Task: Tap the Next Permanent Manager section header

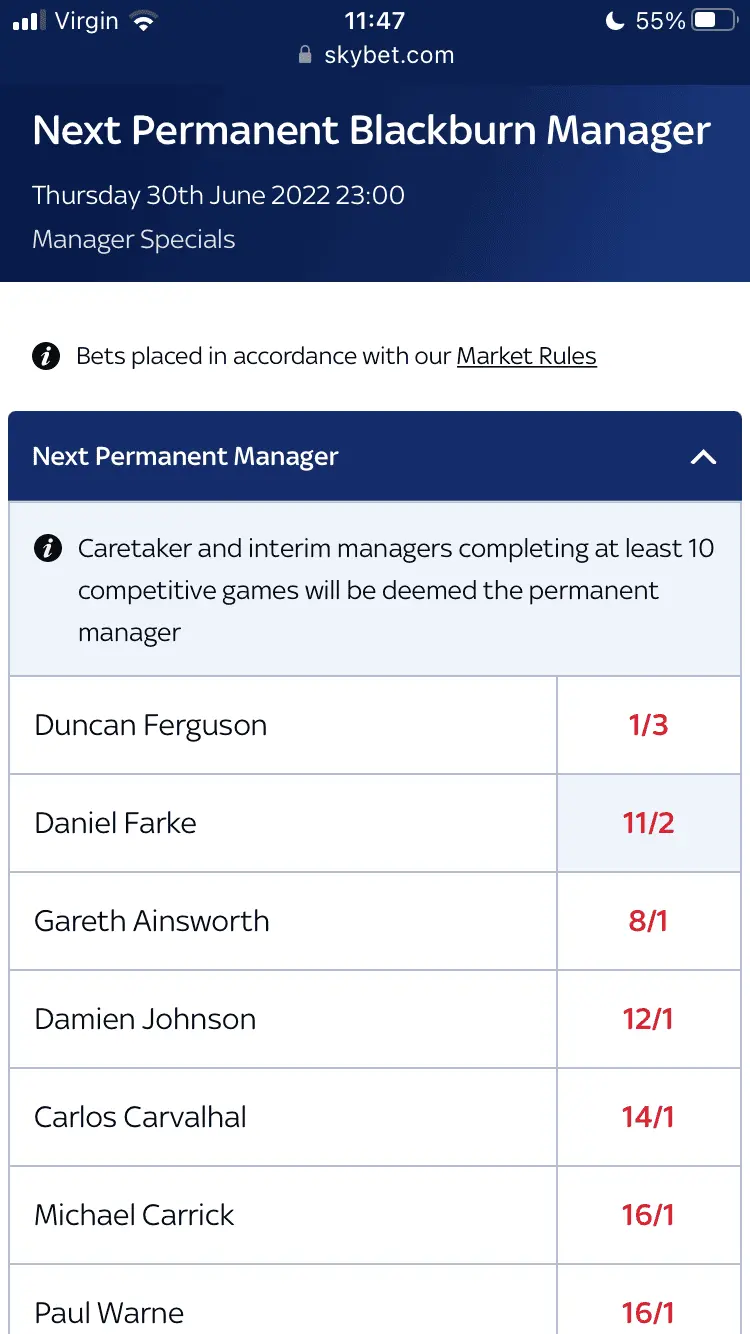Action: 185,457
